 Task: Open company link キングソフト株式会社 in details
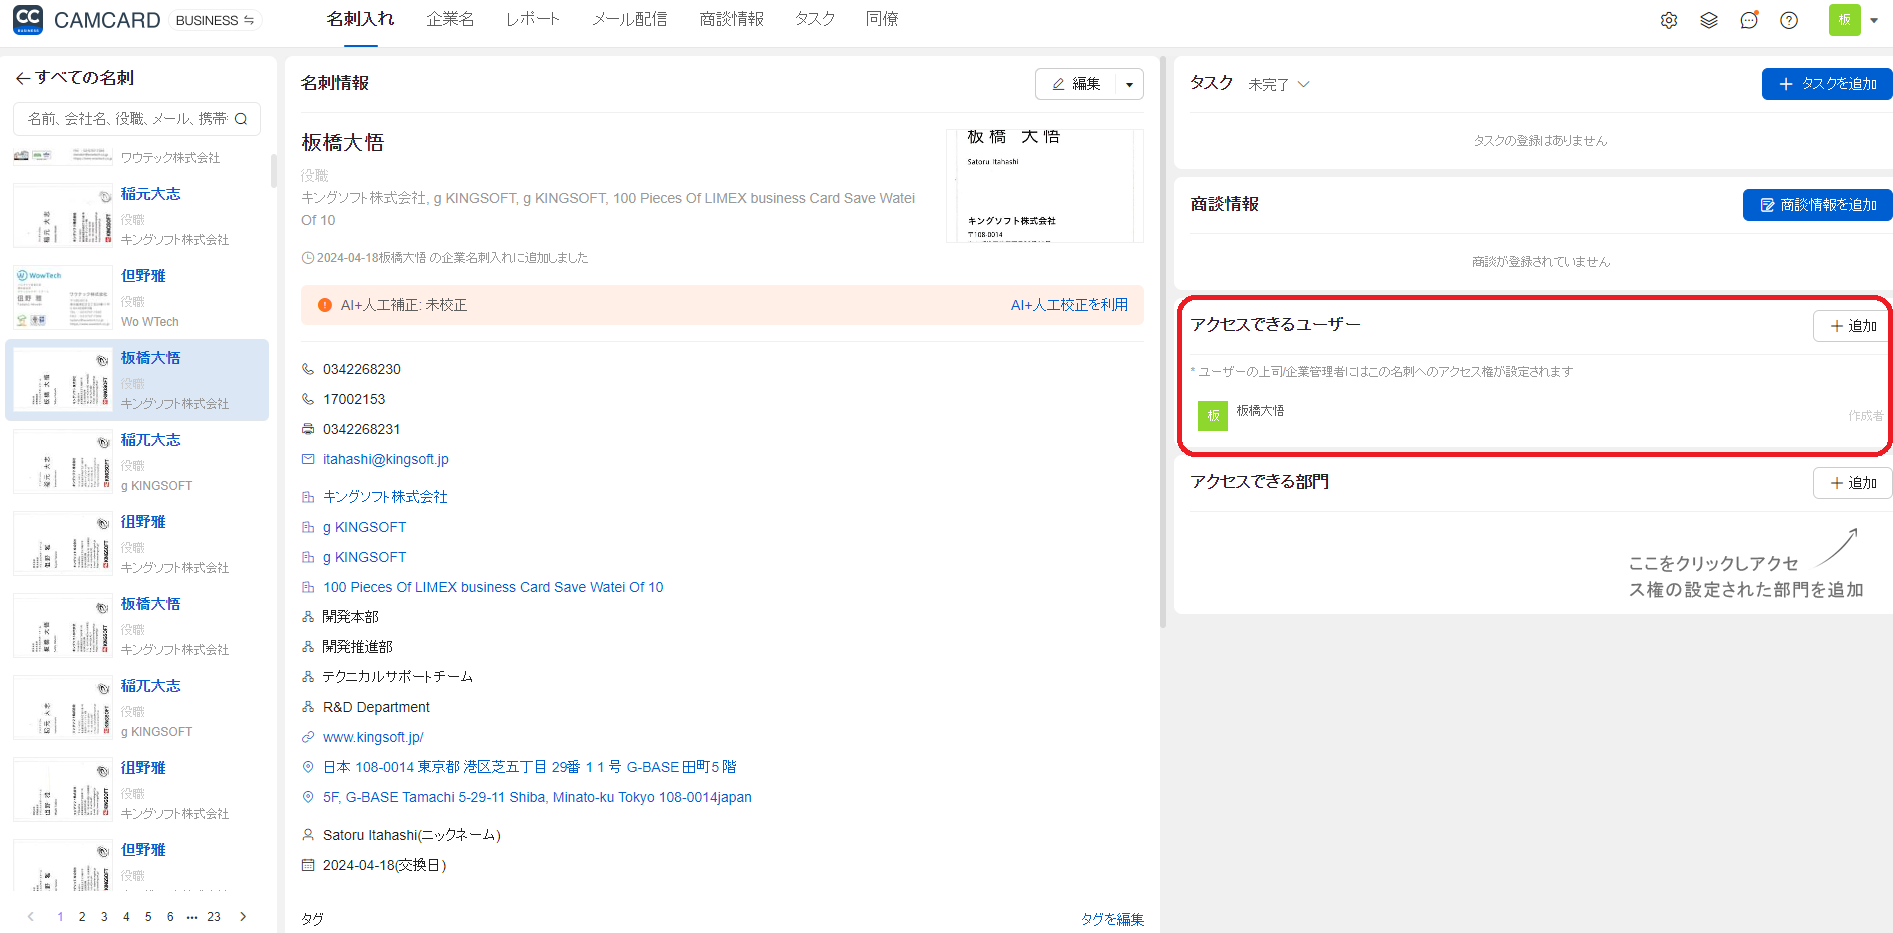tap(385, 497)
